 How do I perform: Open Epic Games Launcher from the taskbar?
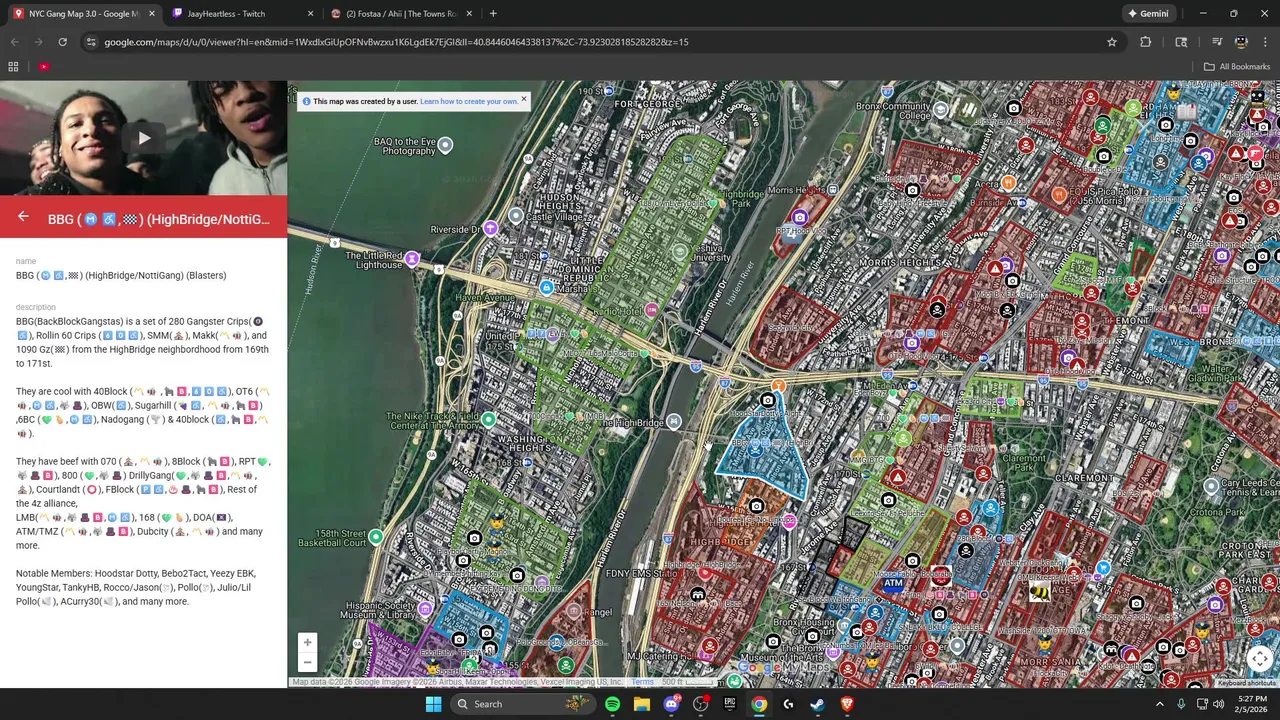tap(730, 704)
